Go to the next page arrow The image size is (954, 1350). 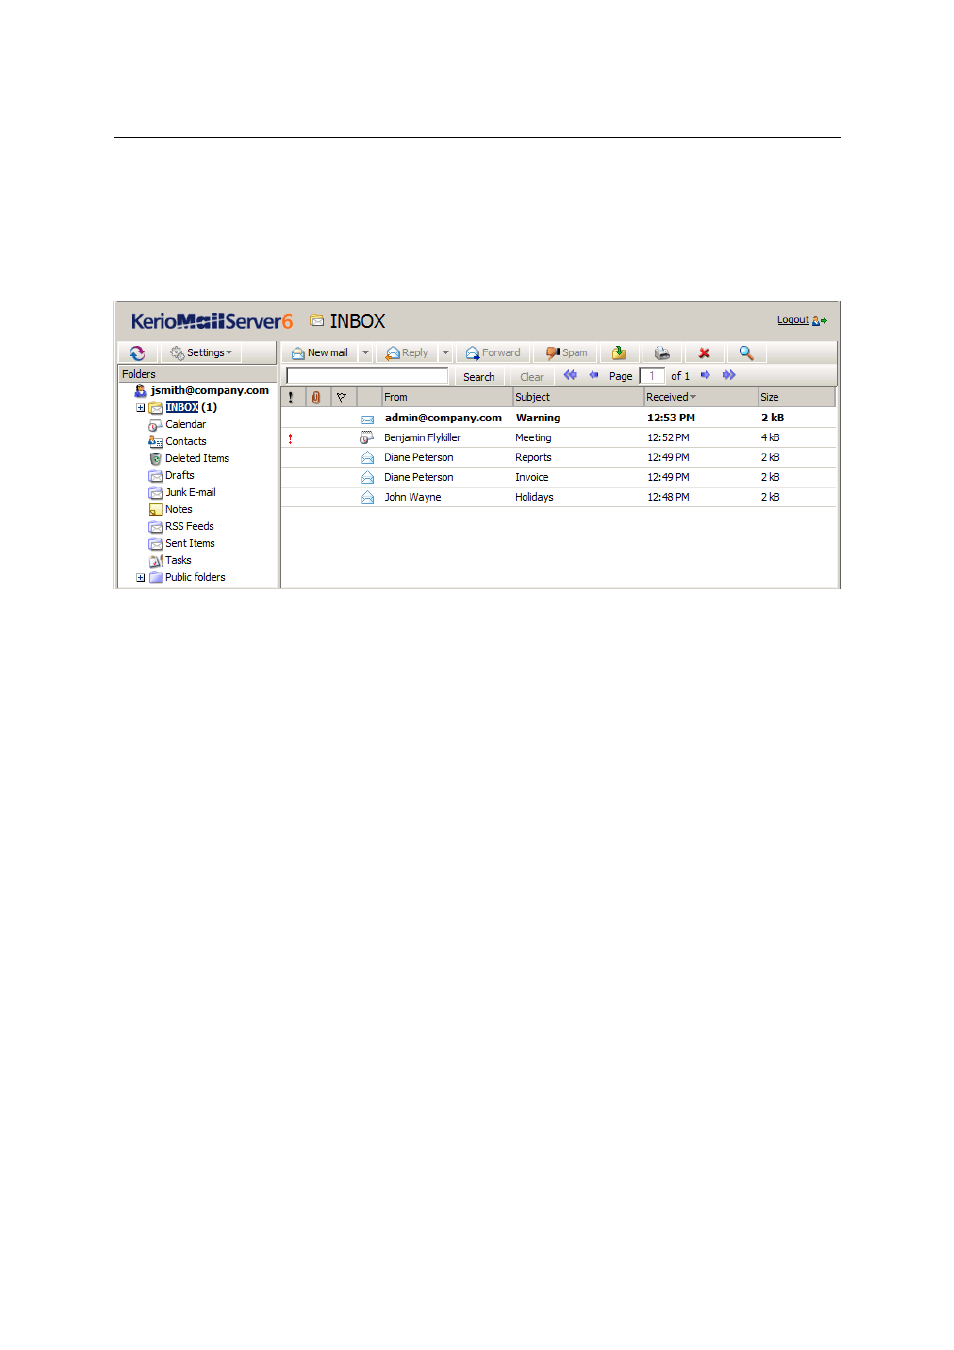(705, 375)
